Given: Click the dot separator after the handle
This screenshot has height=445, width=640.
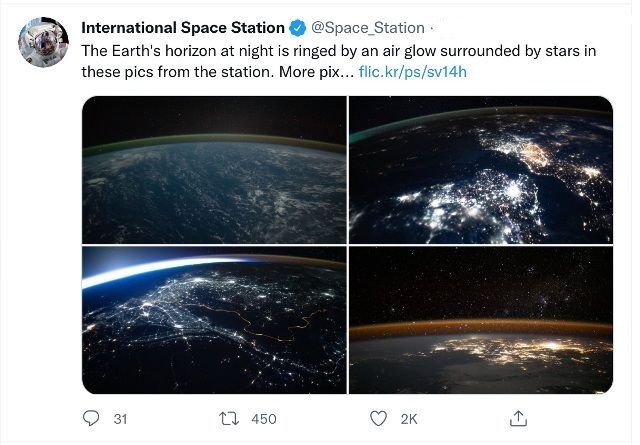Looking at the screenshot, I should click(433, 28).
